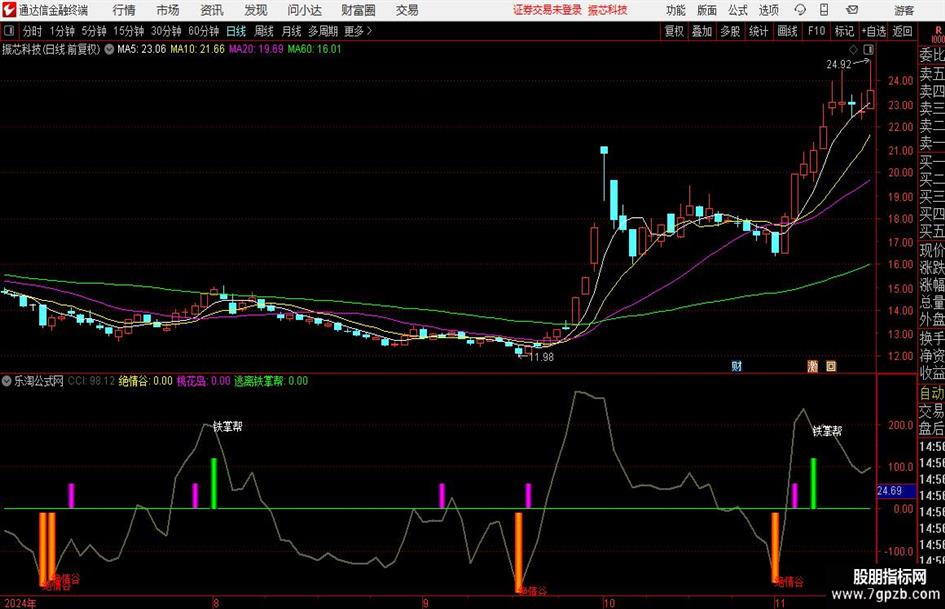Image resolution: width=945 pixels, height=609 pixels.
Task: Open indicator settings circle beside 乐淘公式网
Action: 7,381
